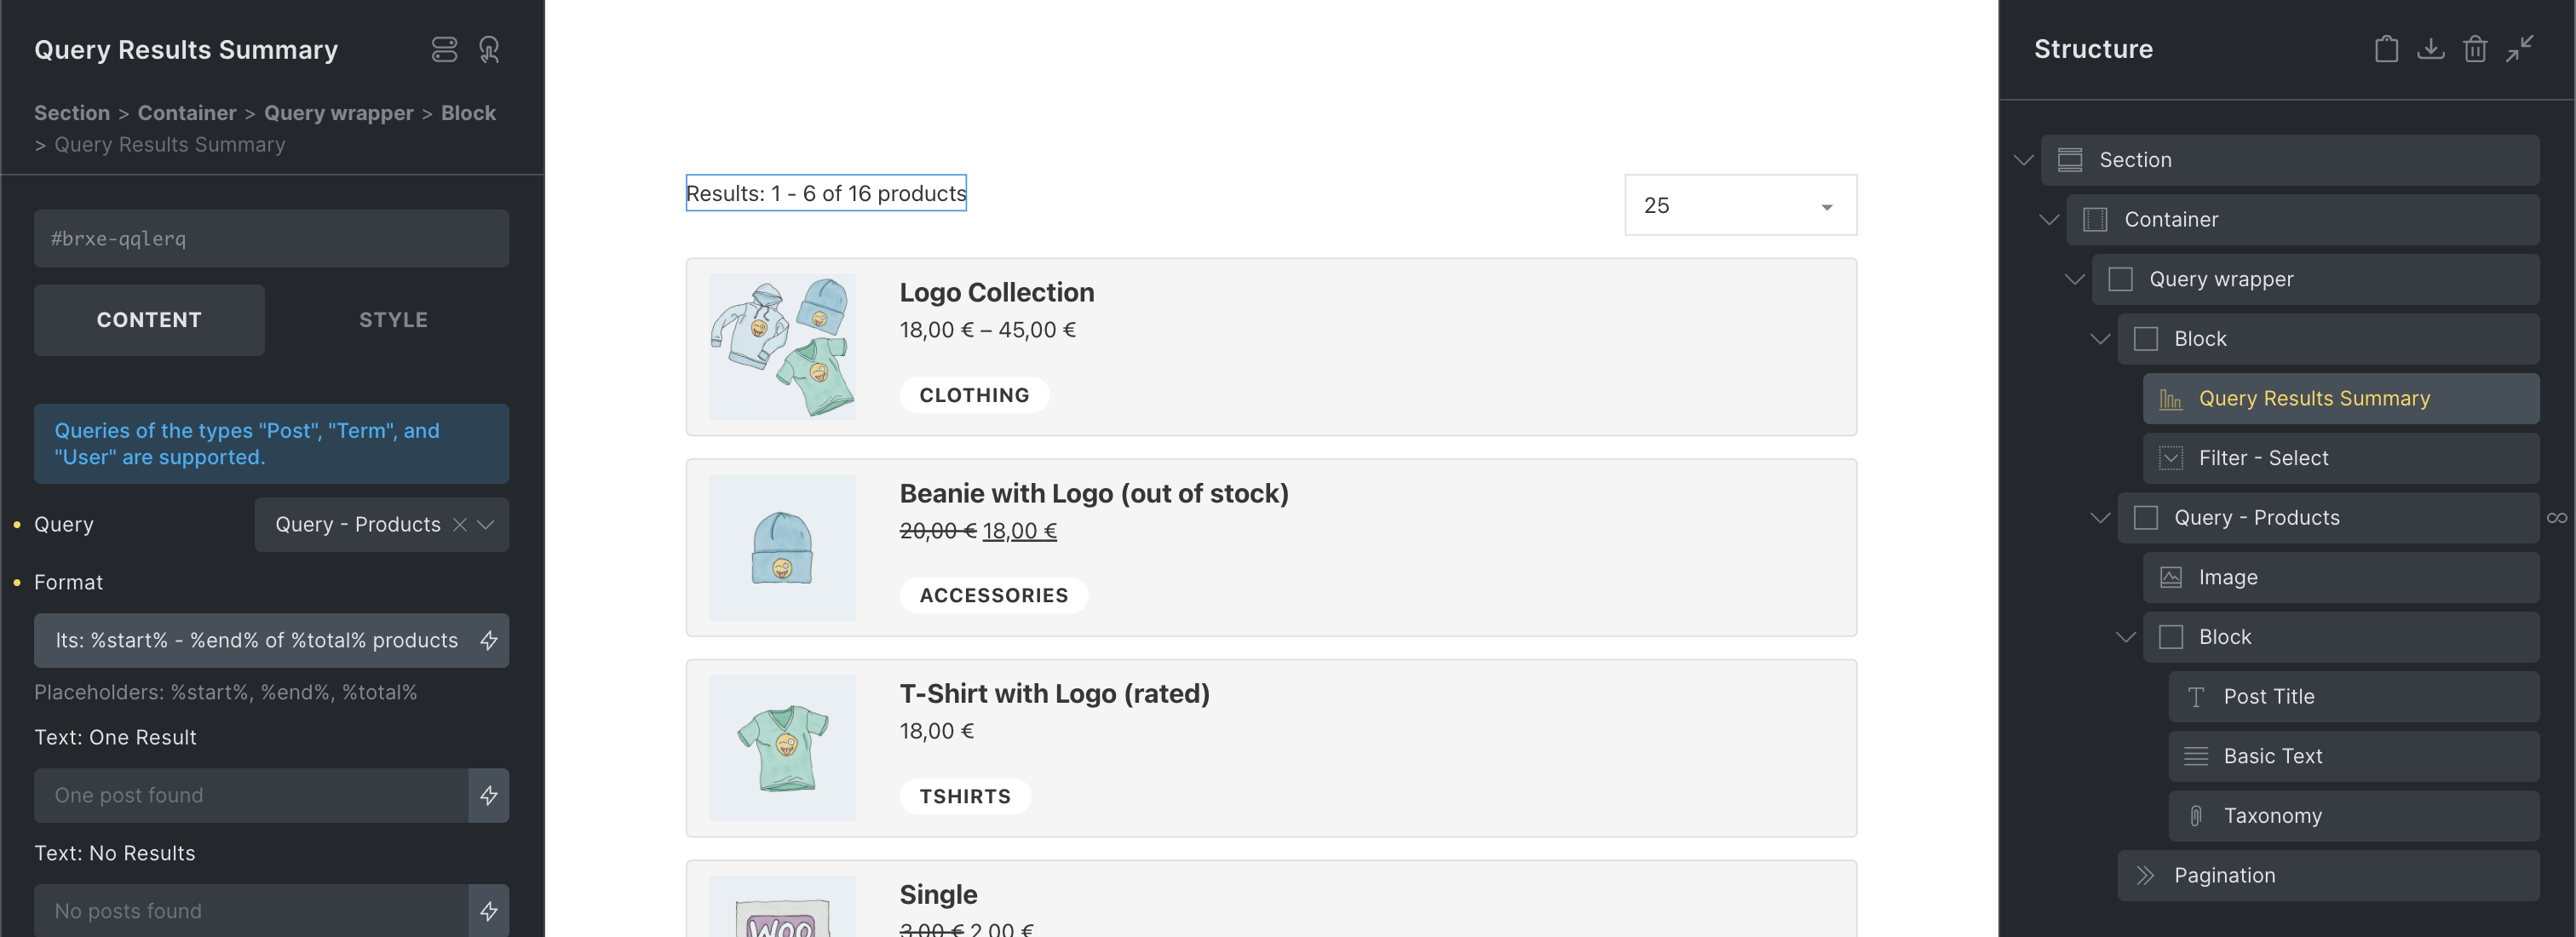Click the CSS ID input field

tap(271, 238)
